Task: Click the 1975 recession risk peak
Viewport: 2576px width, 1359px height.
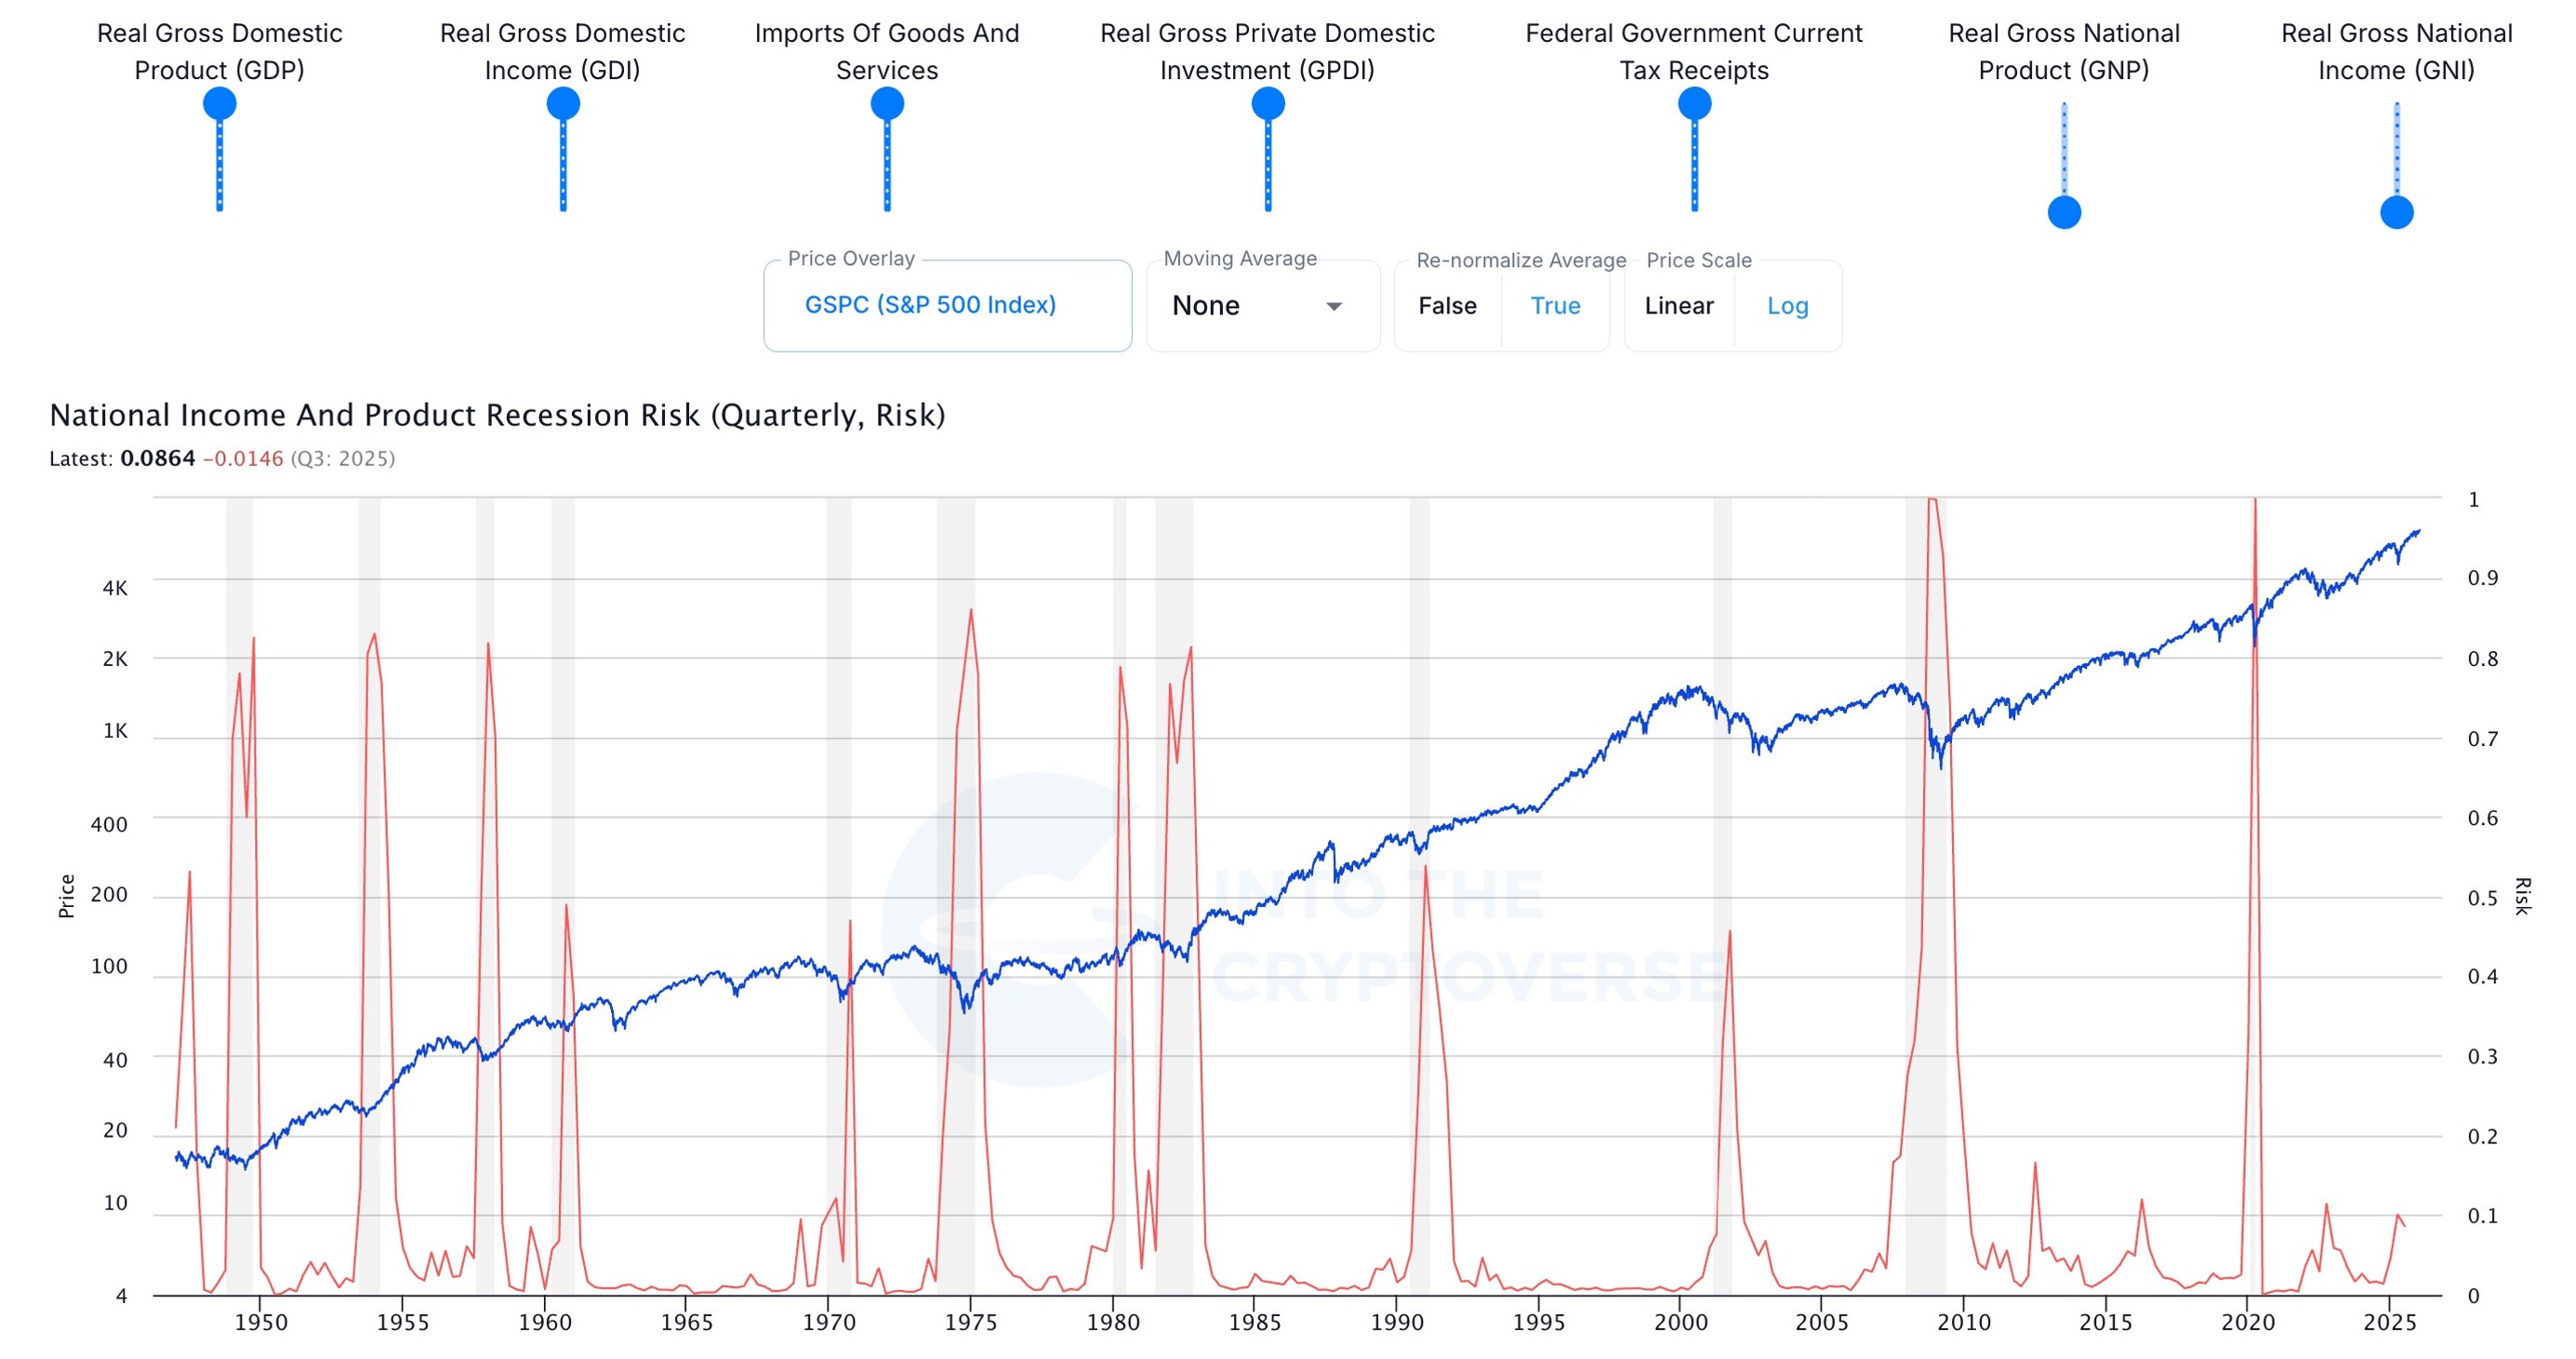Action: pos(971,612)
